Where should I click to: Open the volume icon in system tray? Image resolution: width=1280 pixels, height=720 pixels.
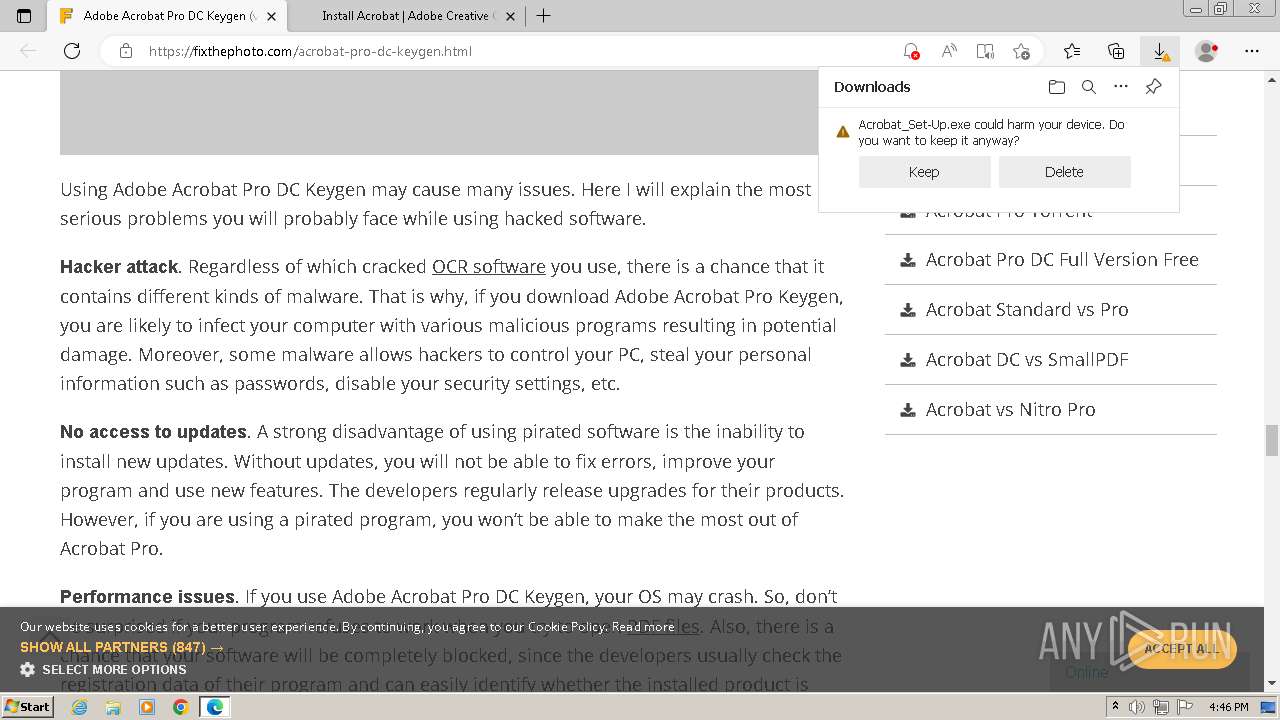[x=1138, y=707]
